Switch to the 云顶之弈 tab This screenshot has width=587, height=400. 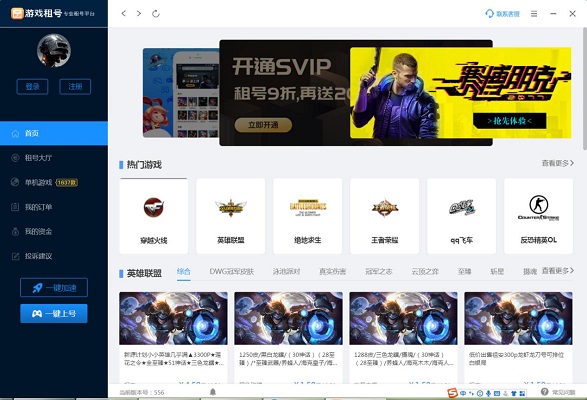pos(425,272)
